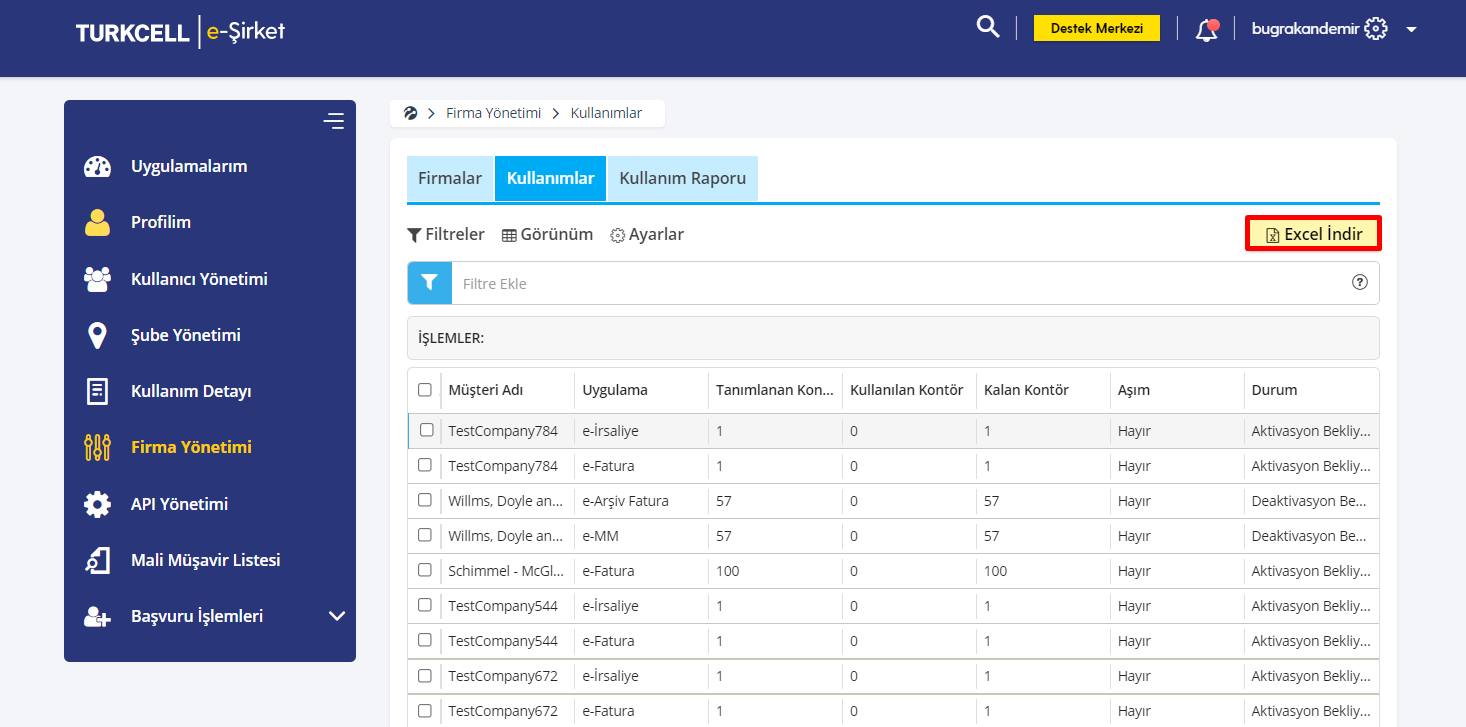Click the 'Schimmel - McGl...' customer cell
This screenshot has height=727, width=1466.
[506, 571]
